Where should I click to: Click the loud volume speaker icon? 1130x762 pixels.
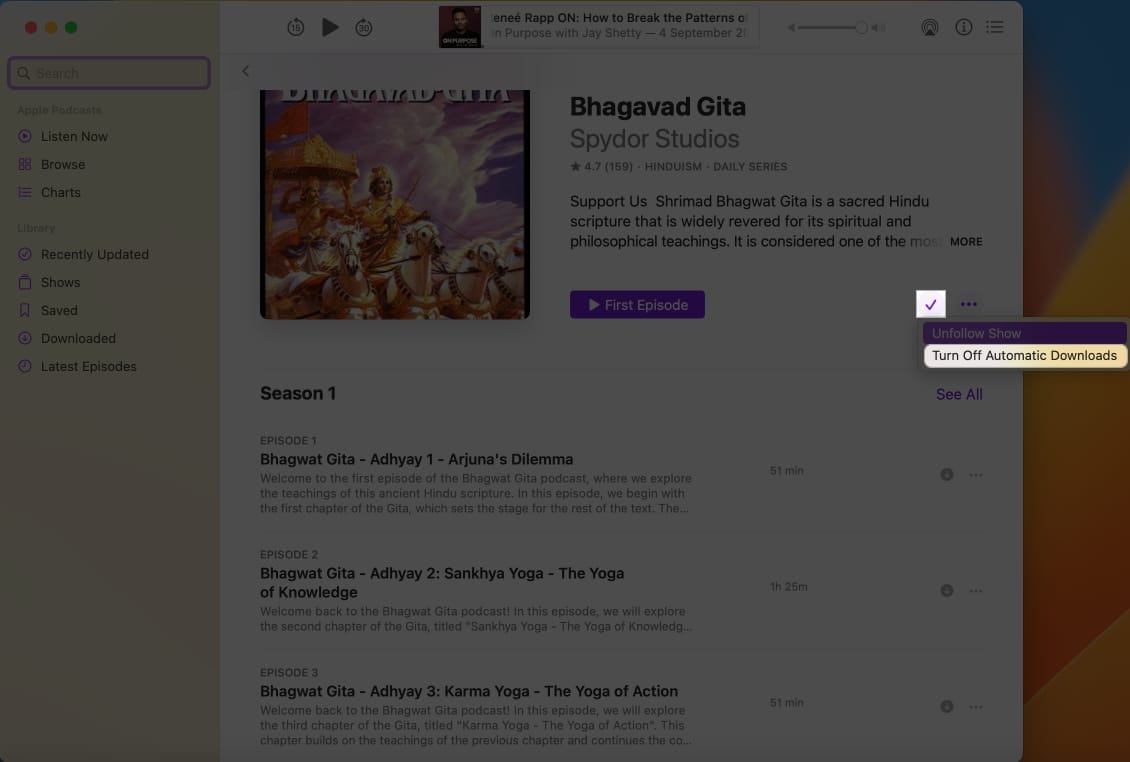click(878, 27)
